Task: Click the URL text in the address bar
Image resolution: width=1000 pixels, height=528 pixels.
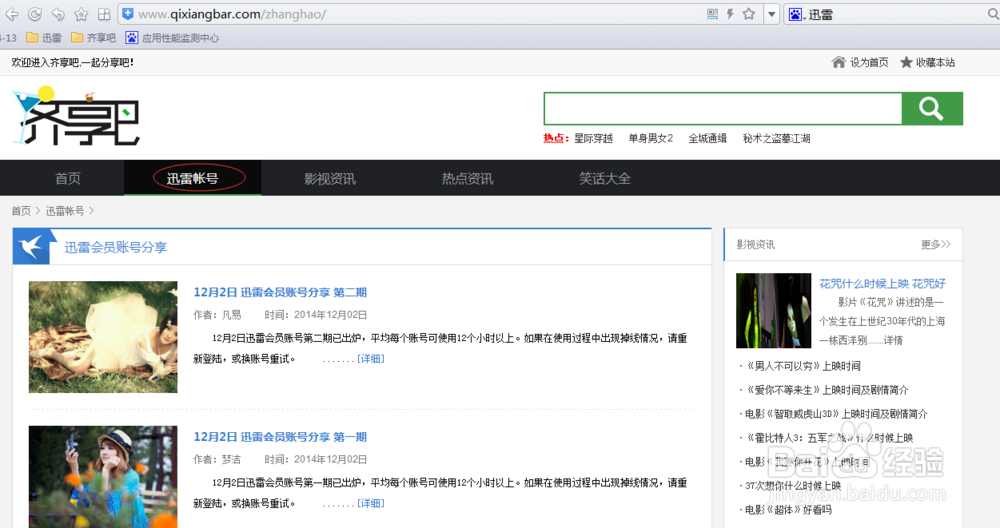Action: tap(232, 14)
